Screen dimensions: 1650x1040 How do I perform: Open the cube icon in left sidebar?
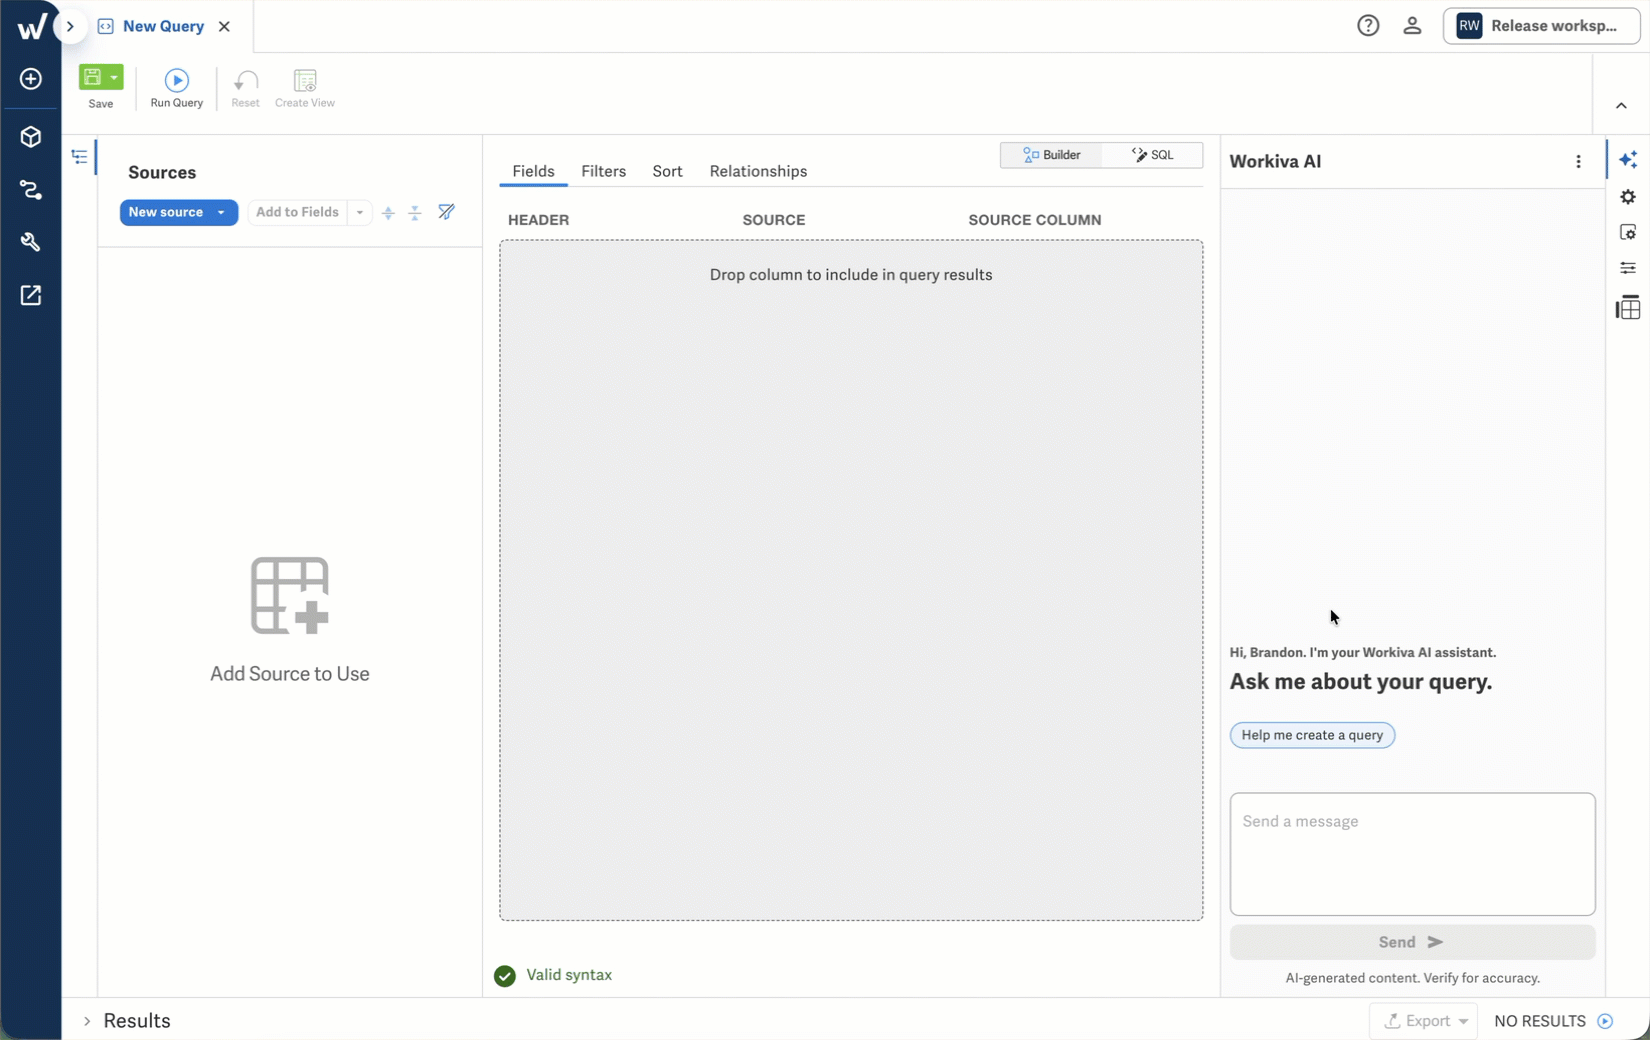click(x=31, y=136)
